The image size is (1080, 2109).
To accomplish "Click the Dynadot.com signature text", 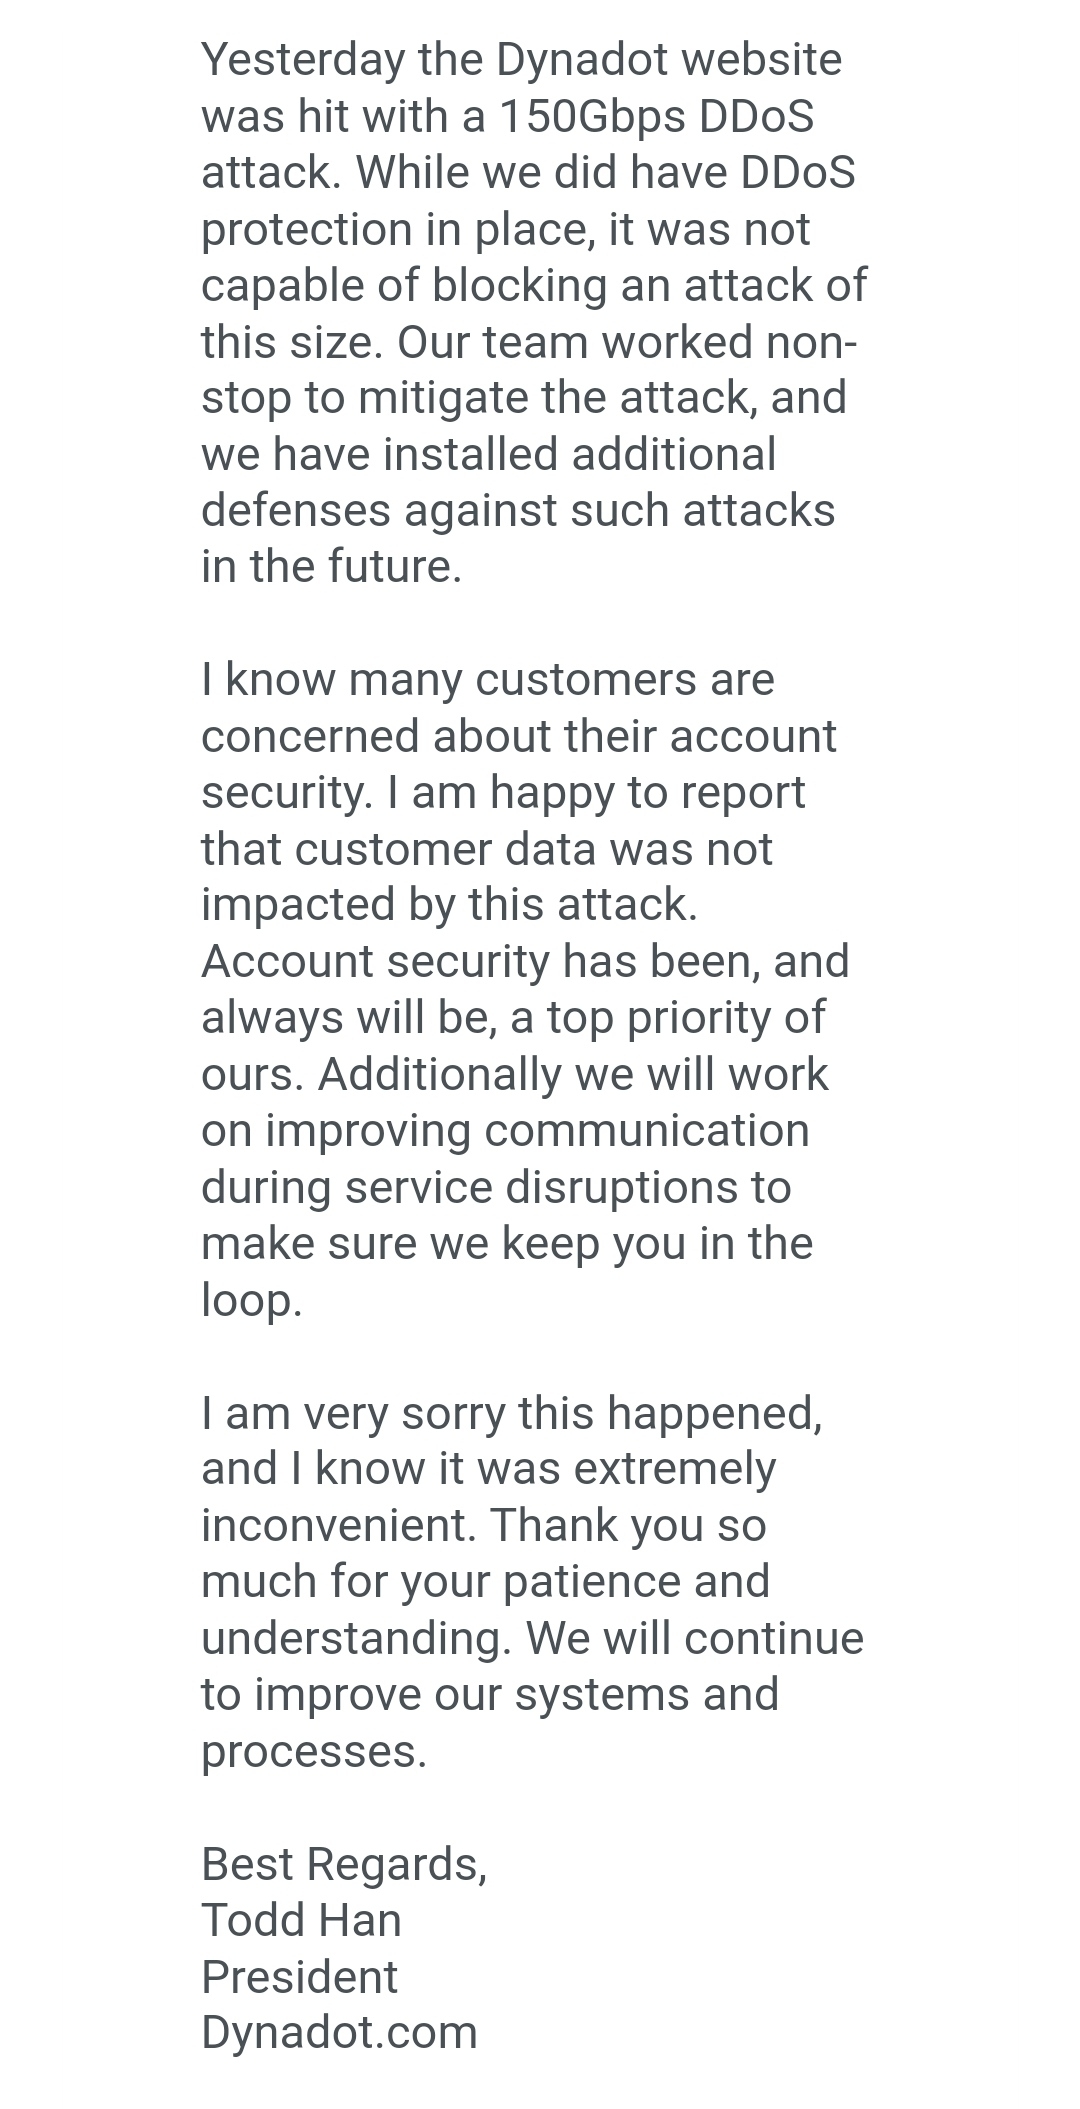I will pos(339,2033).
